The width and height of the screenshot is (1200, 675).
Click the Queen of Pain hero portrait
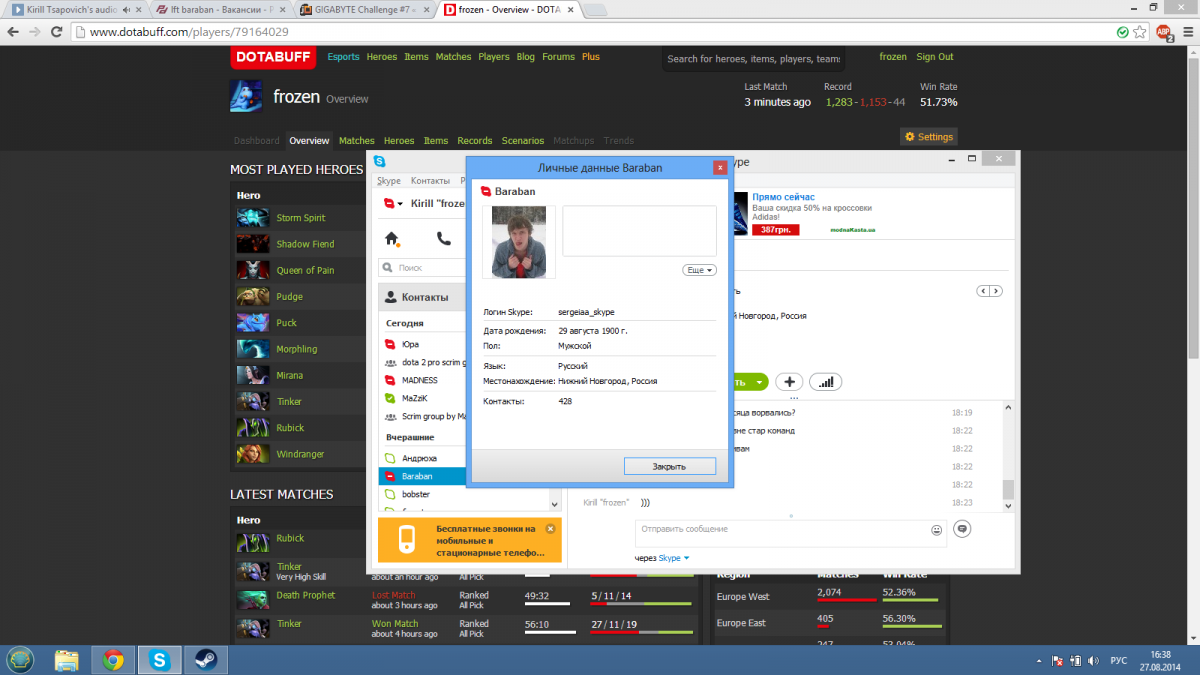click(253, 270)
